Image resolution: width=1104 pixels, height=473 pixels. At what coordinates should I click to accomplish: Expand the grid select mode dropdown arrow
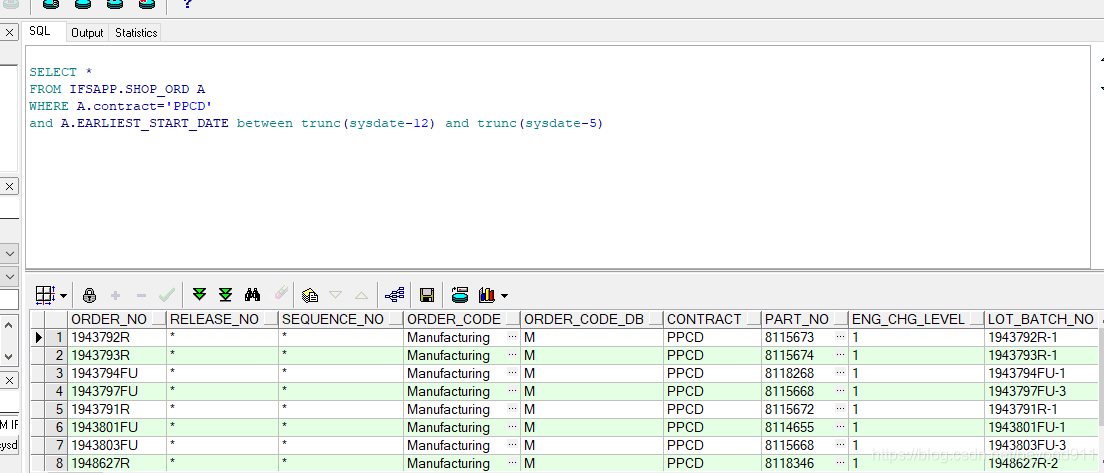coord(64,296)
